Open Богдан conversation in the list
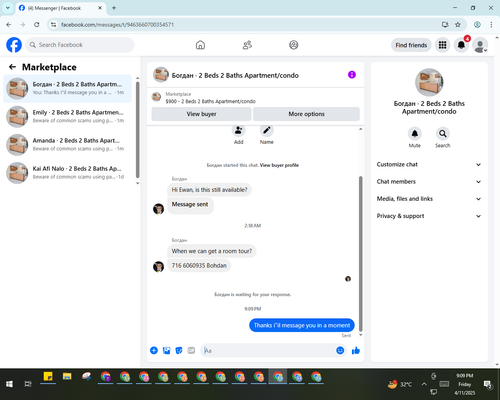The height and width of the screenshot is (400, 500). 67,88
